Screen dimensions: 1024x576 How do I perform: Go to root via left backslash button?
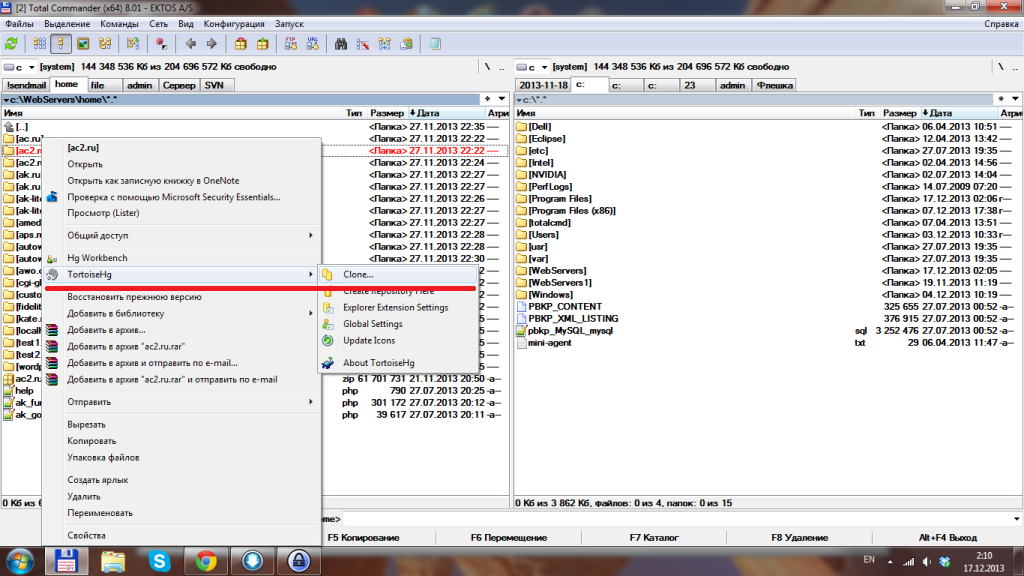487,67
